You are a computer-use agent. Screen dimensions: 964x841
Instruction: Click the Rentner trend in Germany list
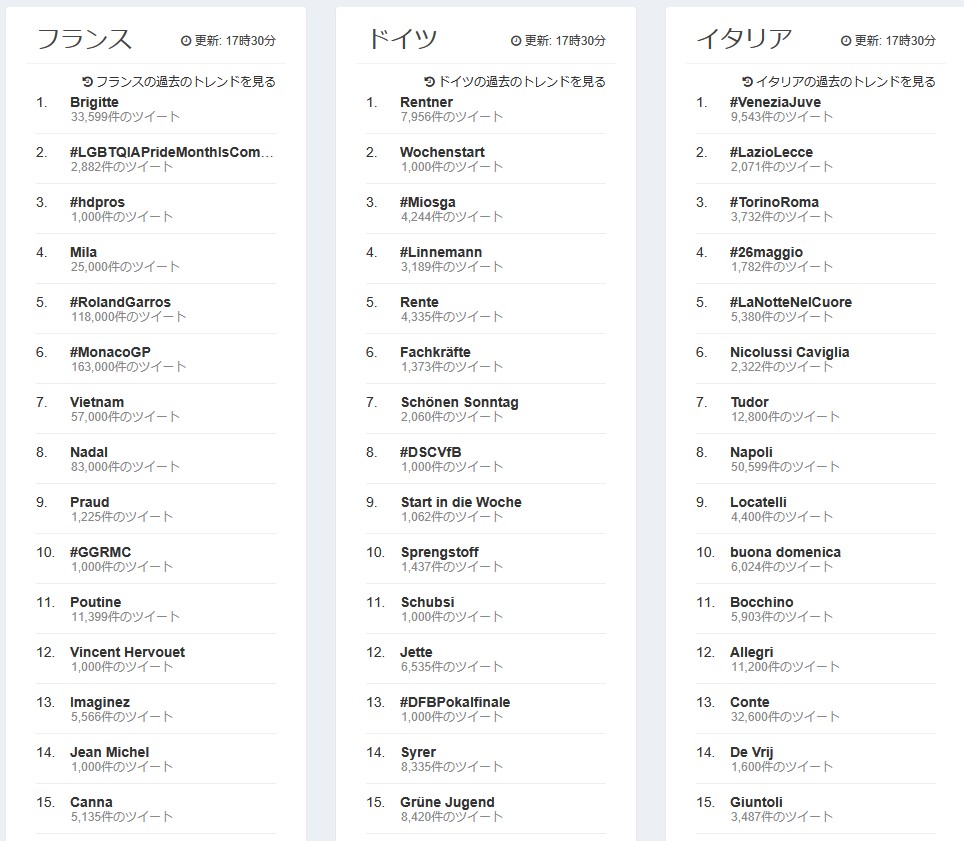[x=426, y=102]
